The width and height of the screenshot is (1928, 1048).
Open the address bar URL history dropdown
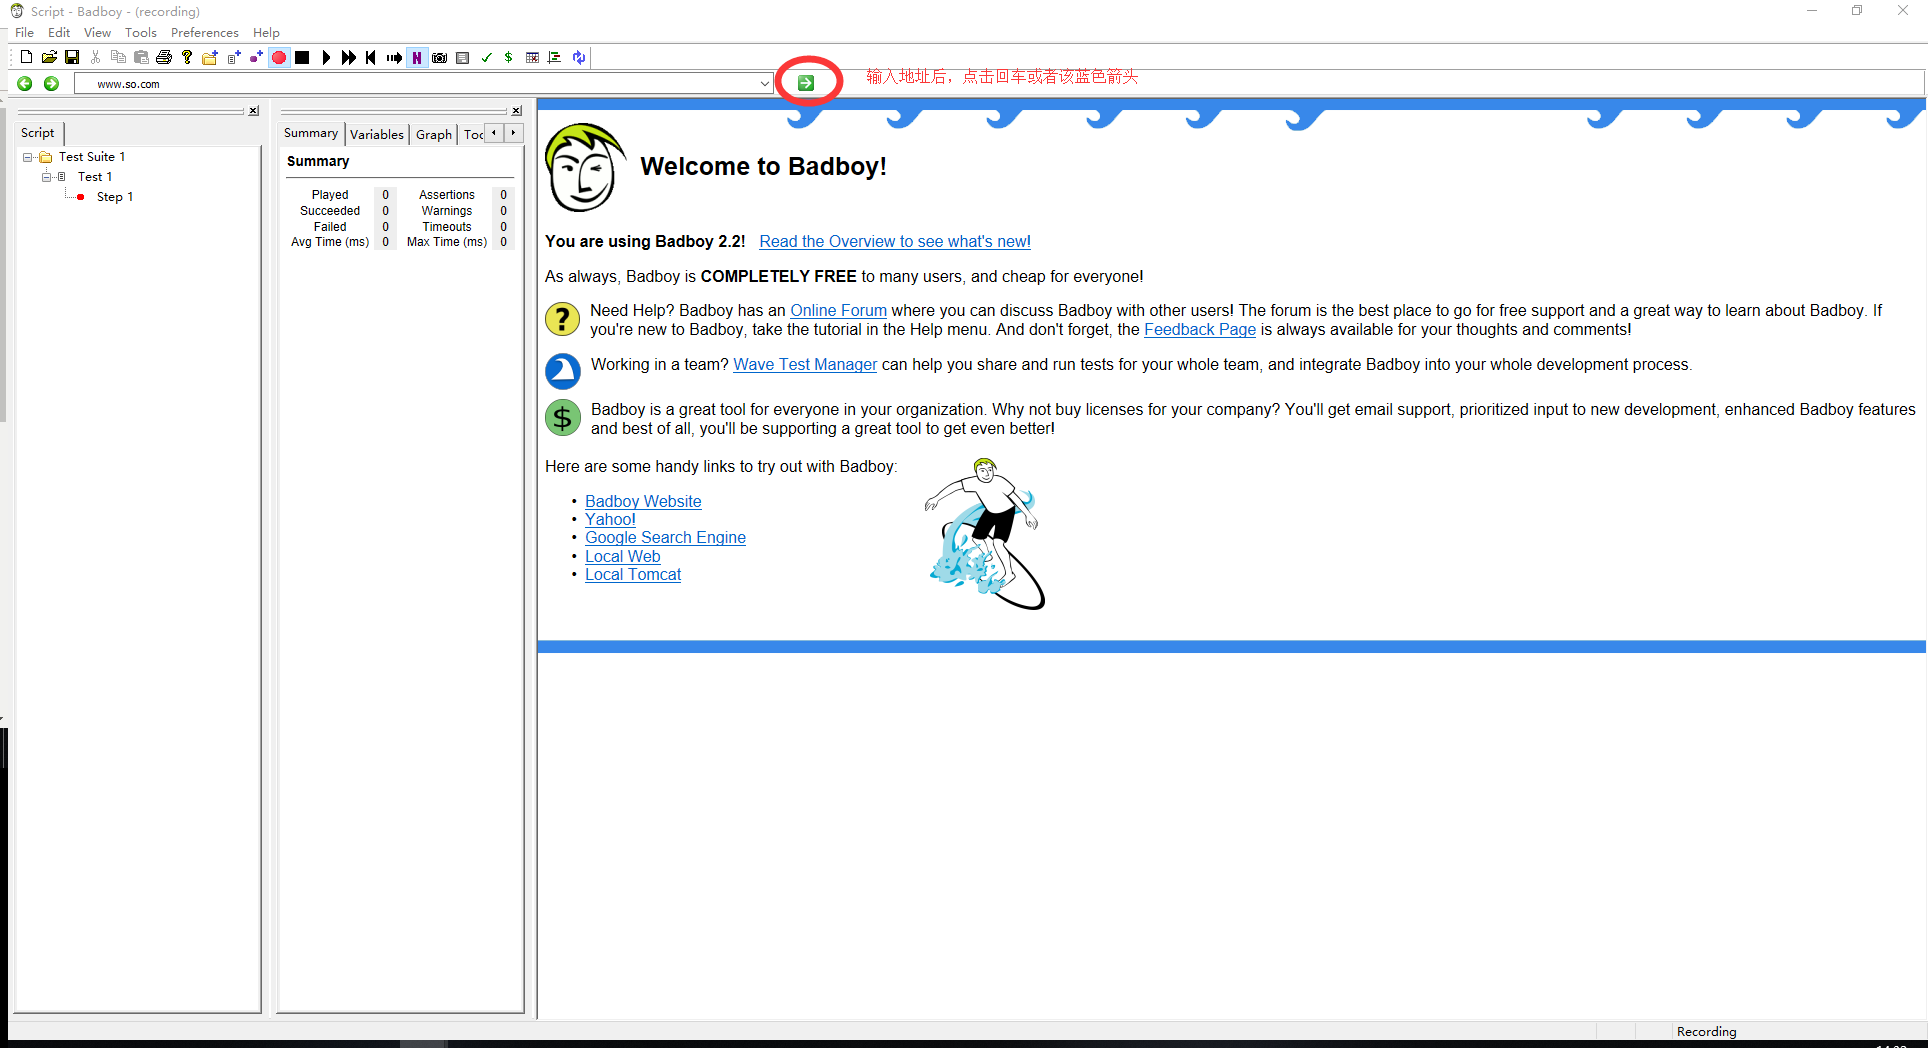(765, 84)
